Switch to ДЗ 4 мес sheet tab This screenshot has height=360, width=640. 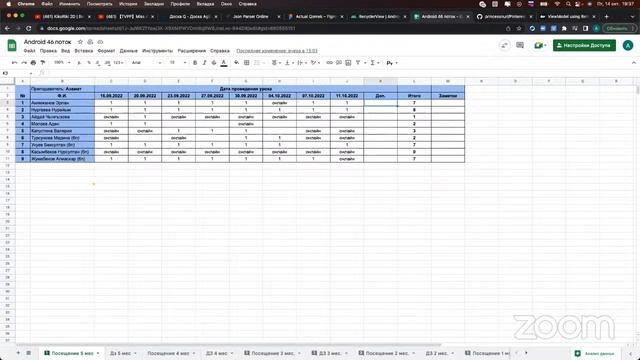click(216, 353)
